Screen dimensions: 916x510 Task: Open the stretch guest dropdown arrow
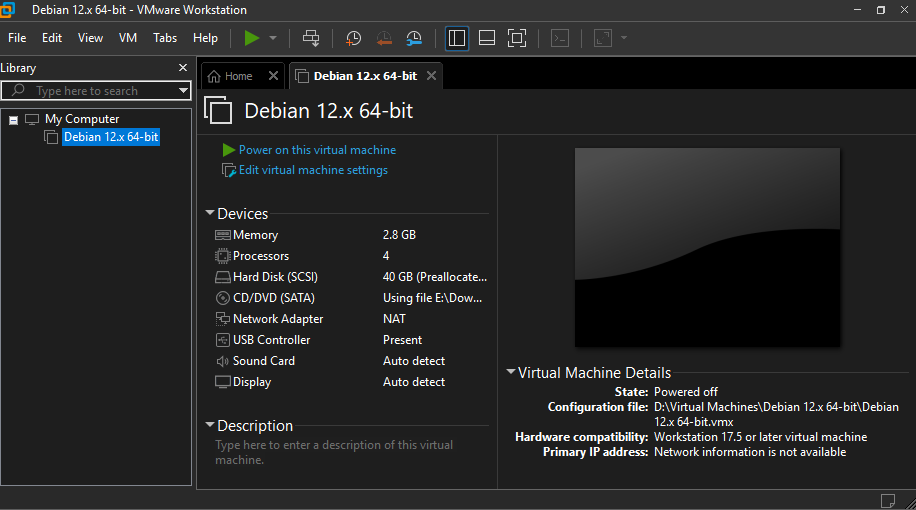pyautogui.click(x=624, y=38)
